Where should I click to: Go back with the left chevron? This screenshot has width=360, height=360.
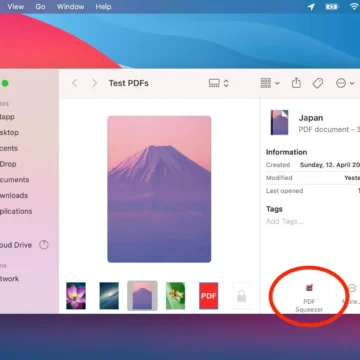[x=75, y=83]
